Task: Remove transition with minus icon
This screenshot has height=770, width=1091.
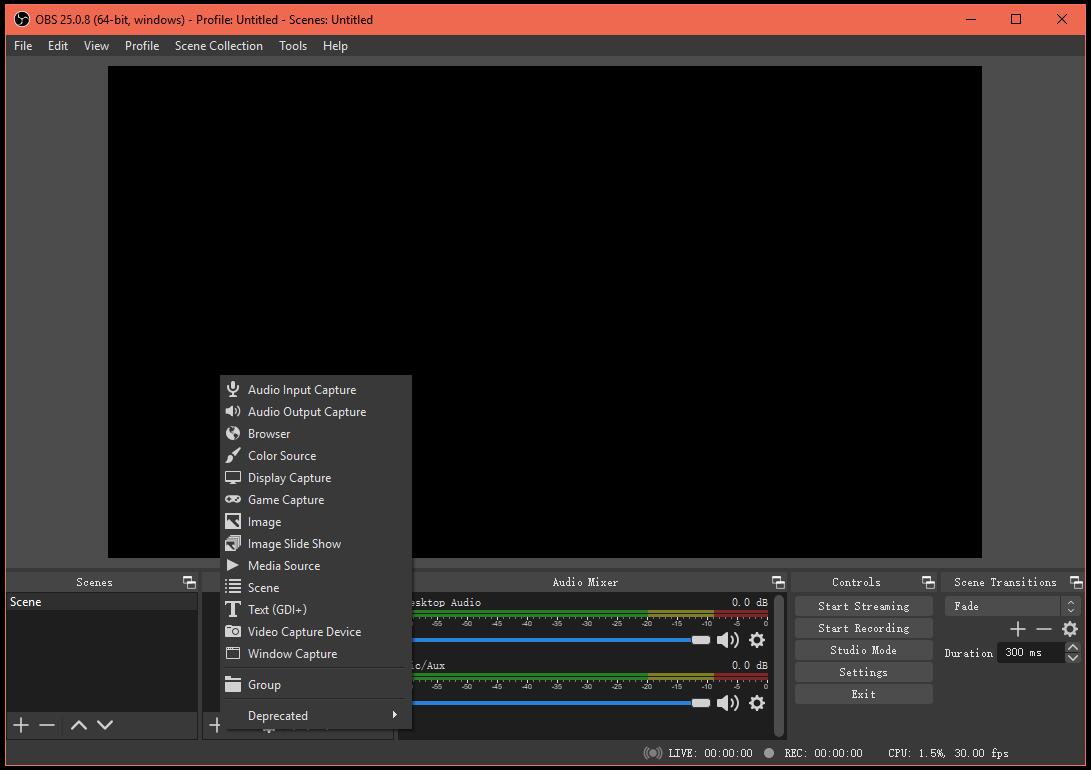Action: tap(1044, 629)
